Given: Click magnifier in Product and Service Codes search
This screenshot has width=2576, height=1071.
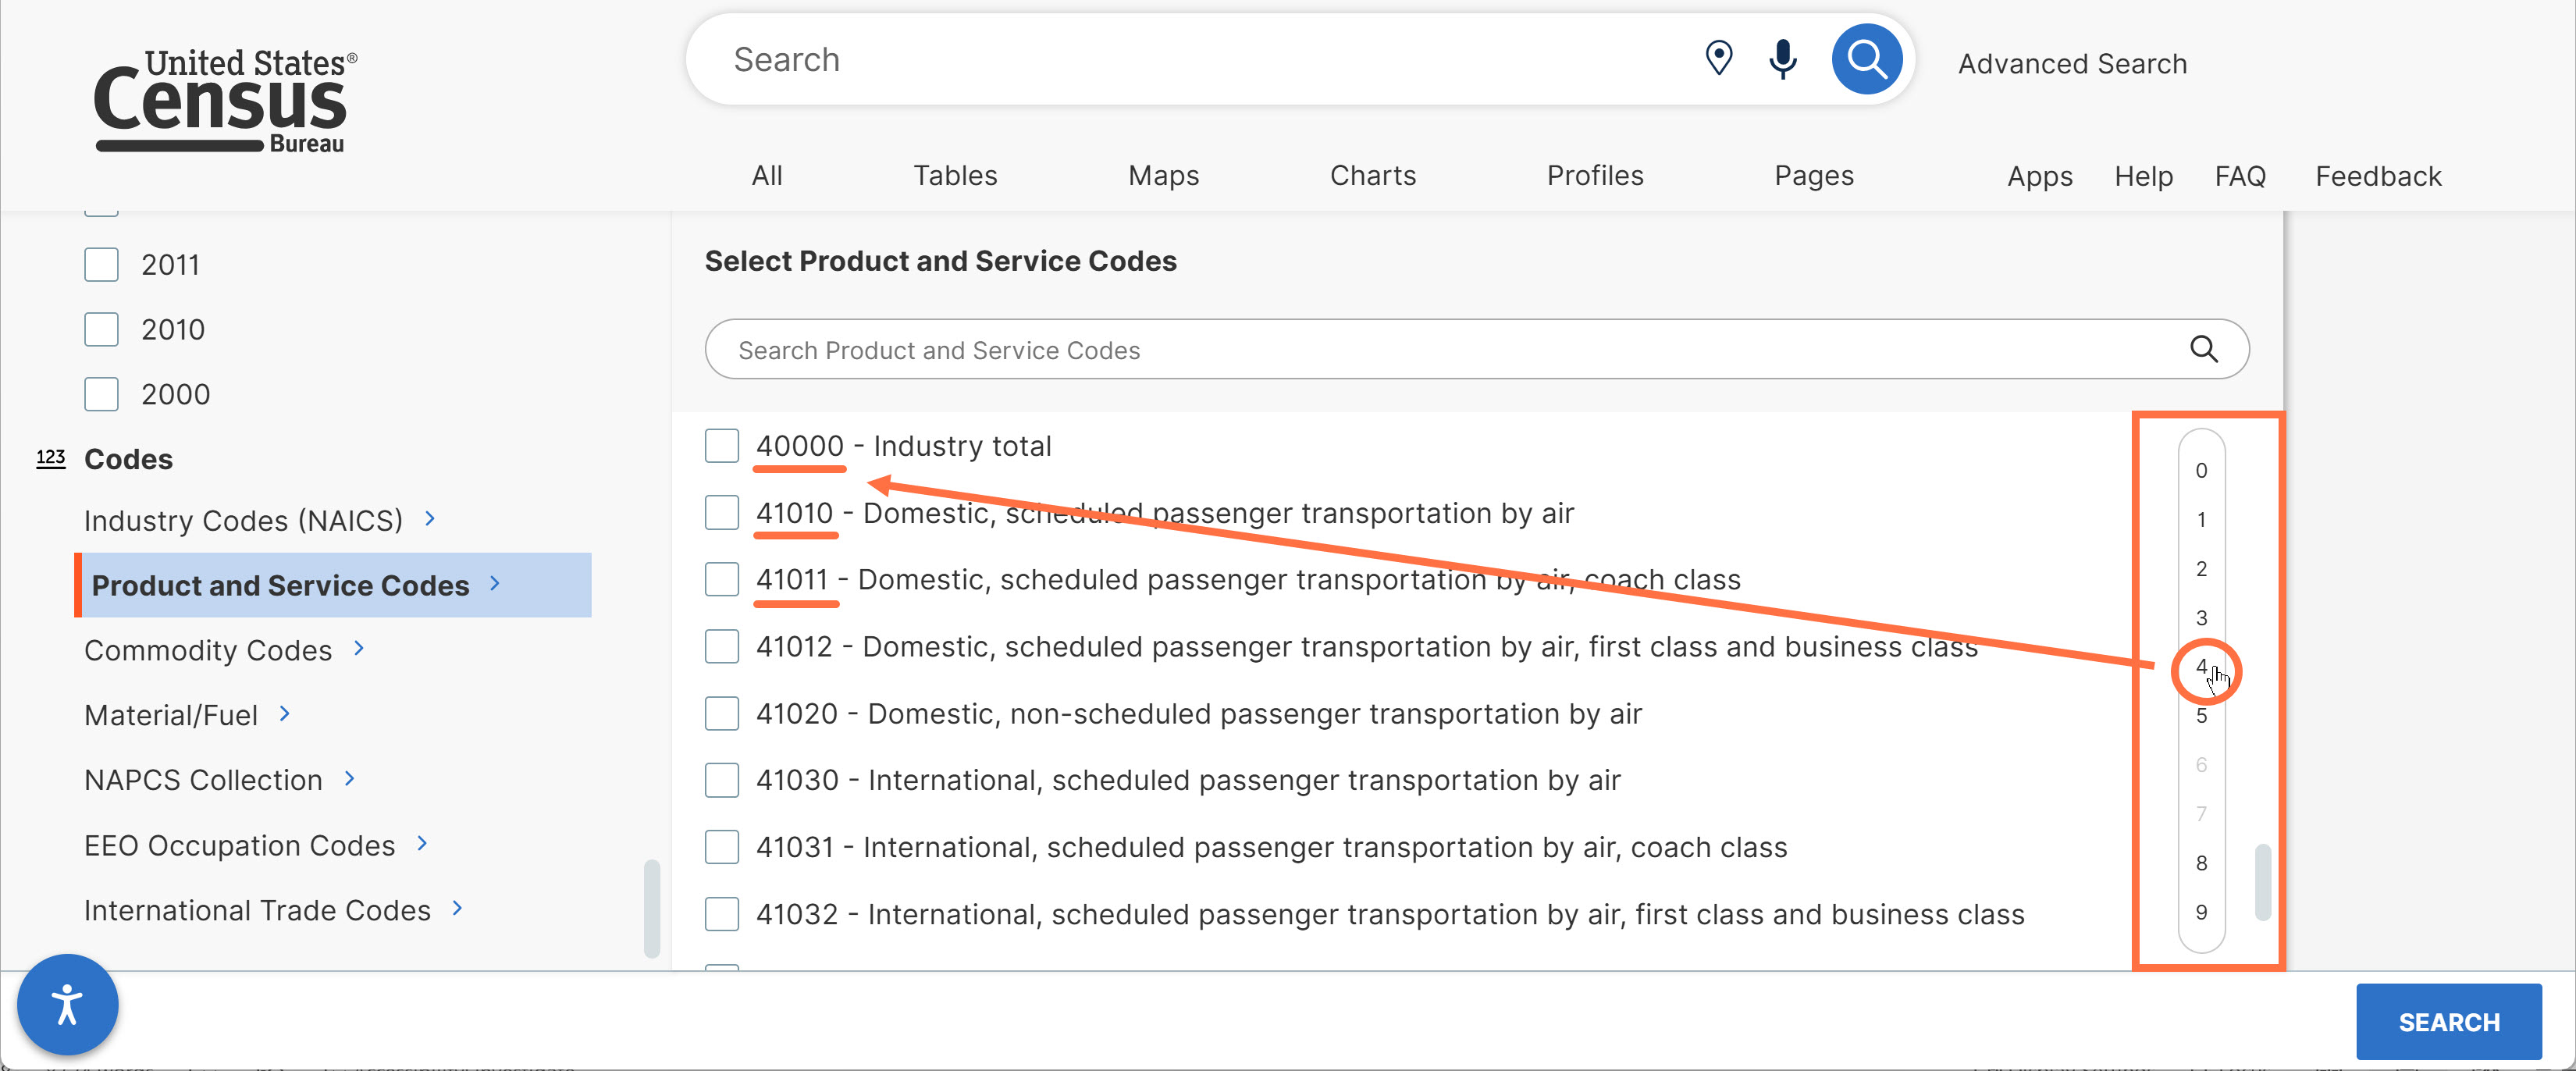Looking at the screenshot, I should tap(2203, 349).
